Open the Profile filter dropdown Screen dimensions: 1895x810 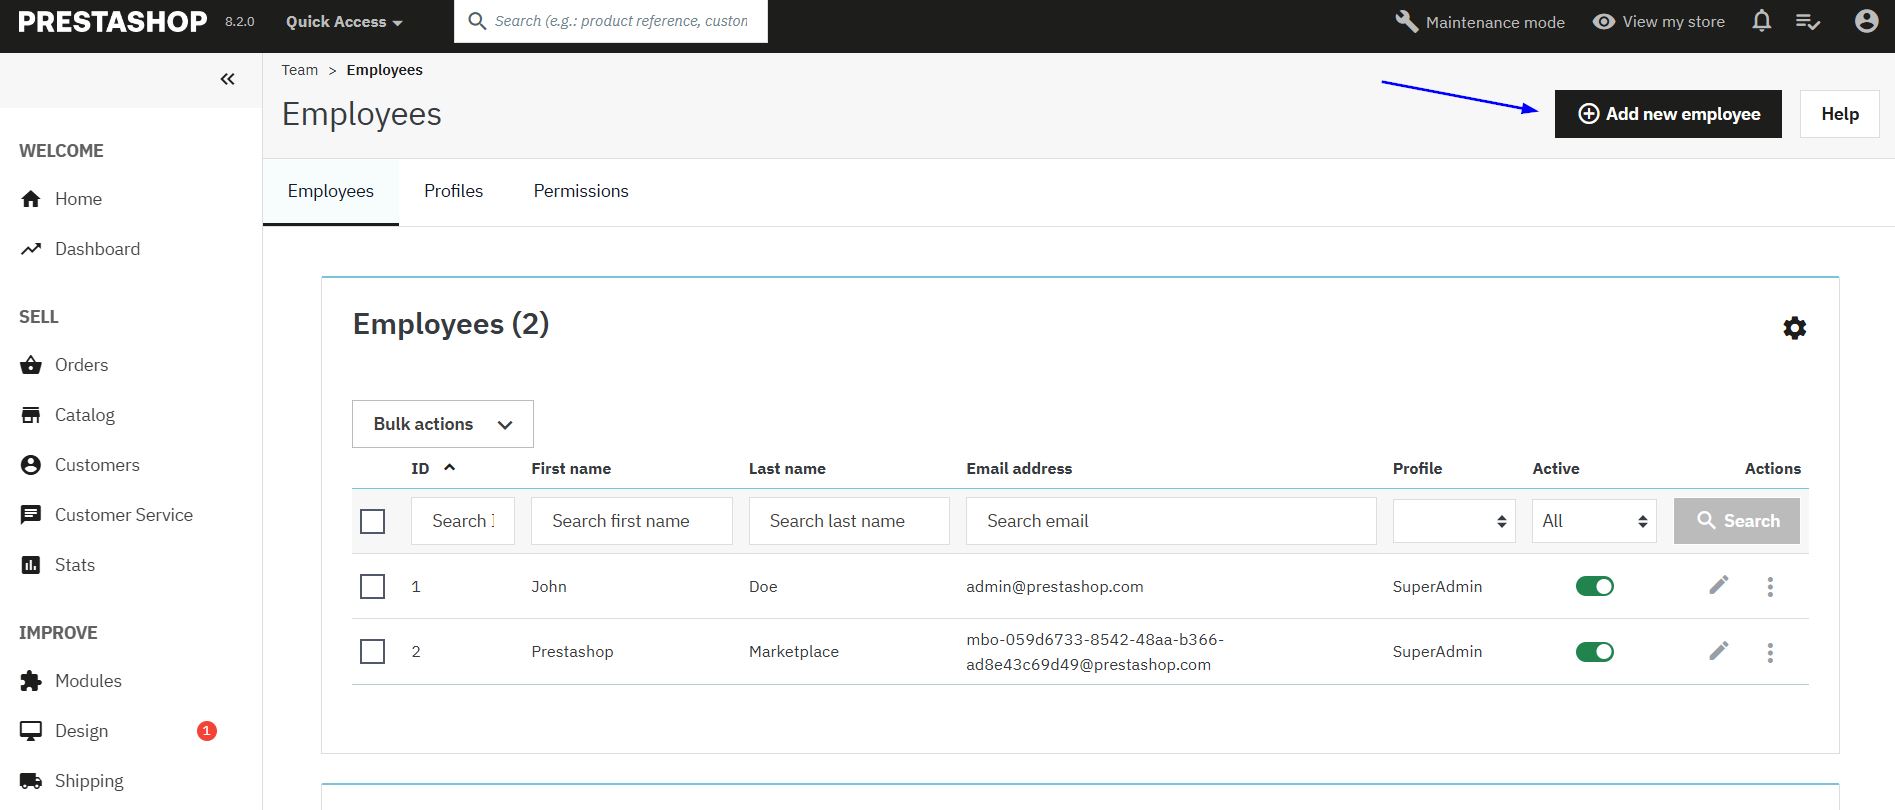[1453, 521]
